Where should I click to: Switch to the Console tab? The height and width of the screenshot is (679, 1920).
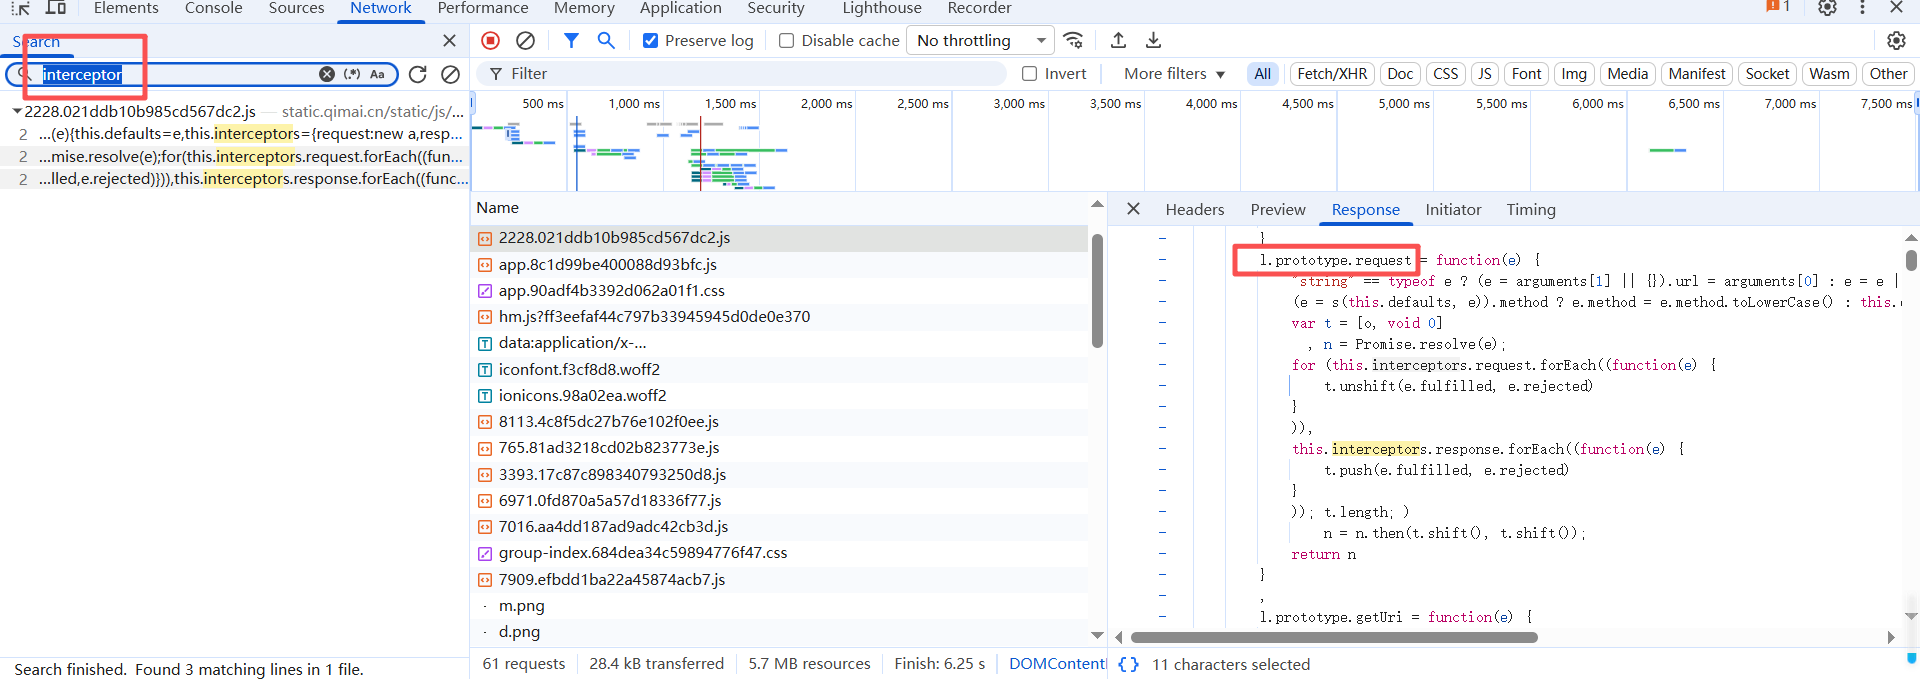[213, 8]
